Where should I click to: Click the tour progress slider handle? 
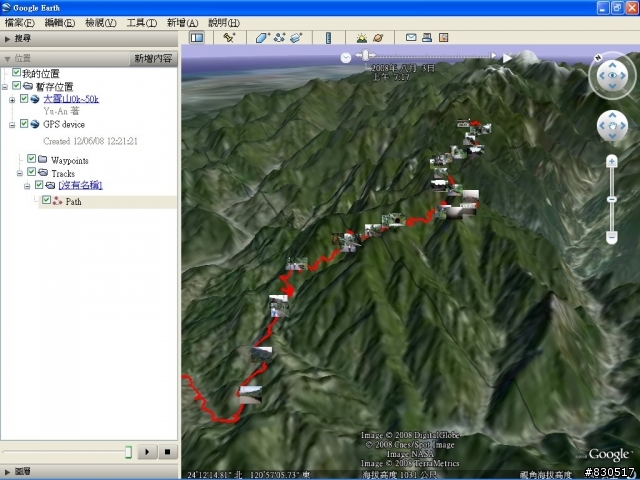point(128,452)
